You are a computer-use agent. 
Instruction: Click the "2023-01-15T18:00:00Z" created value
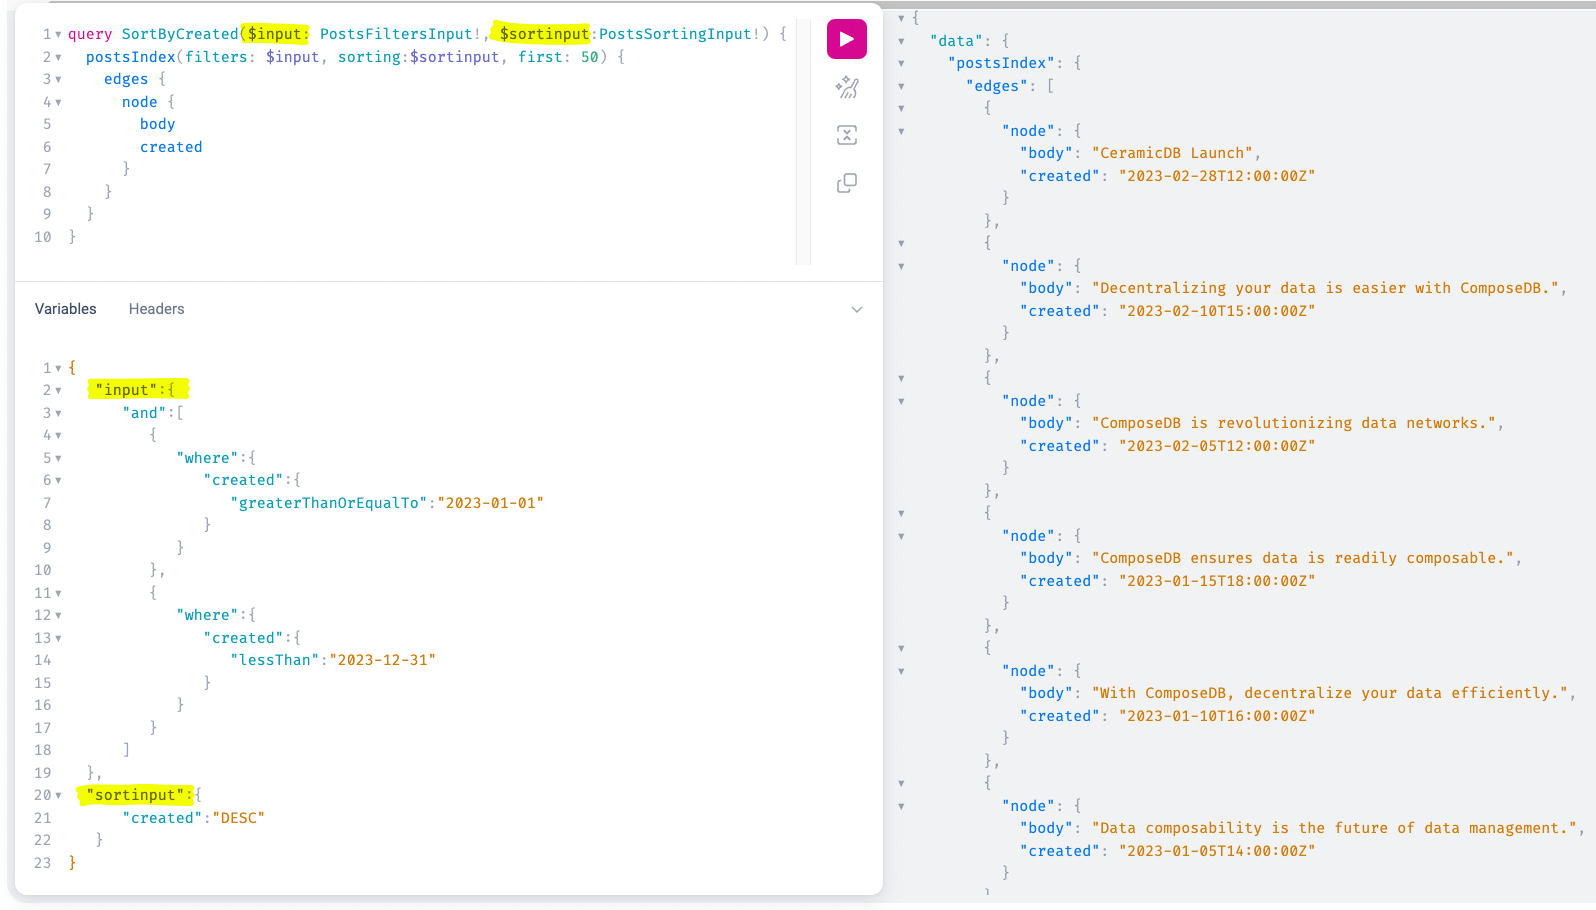point(1217,581)
